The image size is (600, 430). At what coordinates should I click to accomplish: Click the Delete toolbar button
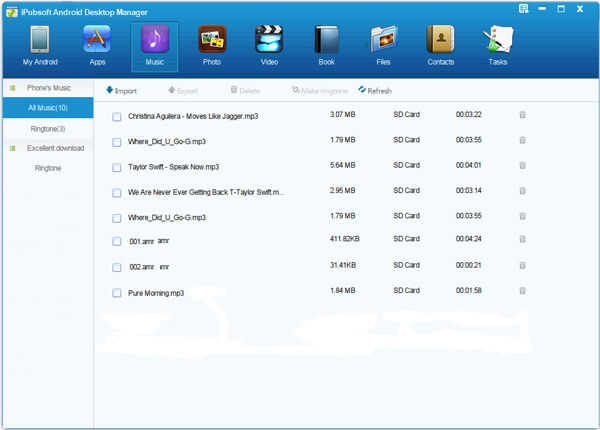pos(245,91)
